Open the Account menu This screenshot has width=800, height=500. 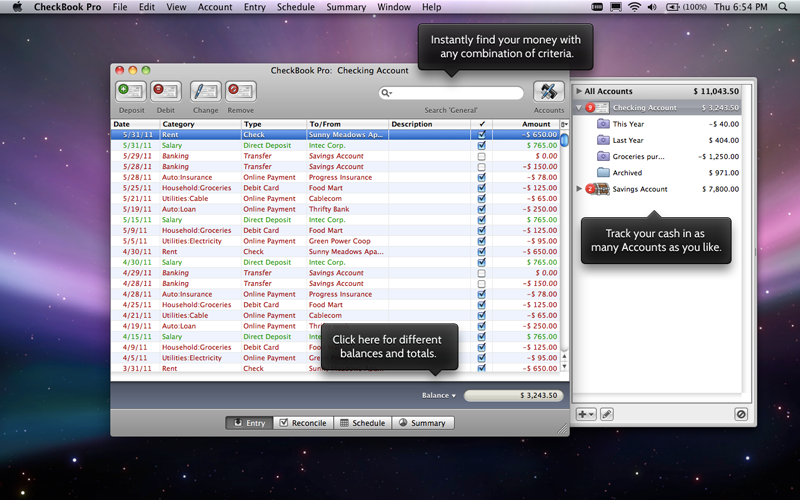(215, 7)
